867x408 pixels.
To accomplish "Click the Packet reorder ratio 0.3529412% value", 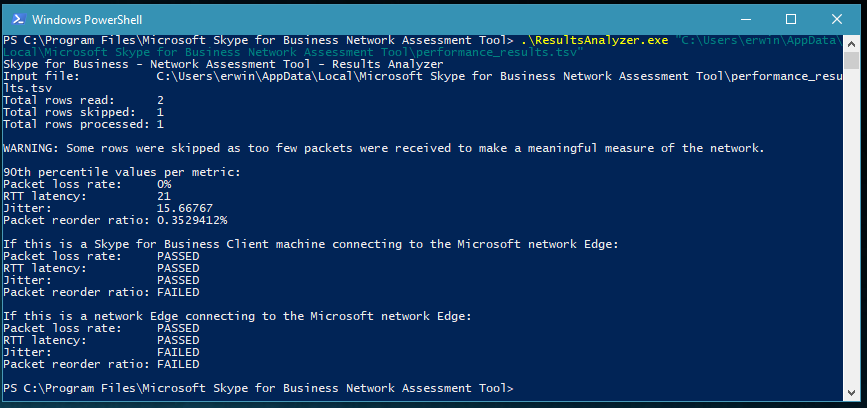I will (192, 220).
